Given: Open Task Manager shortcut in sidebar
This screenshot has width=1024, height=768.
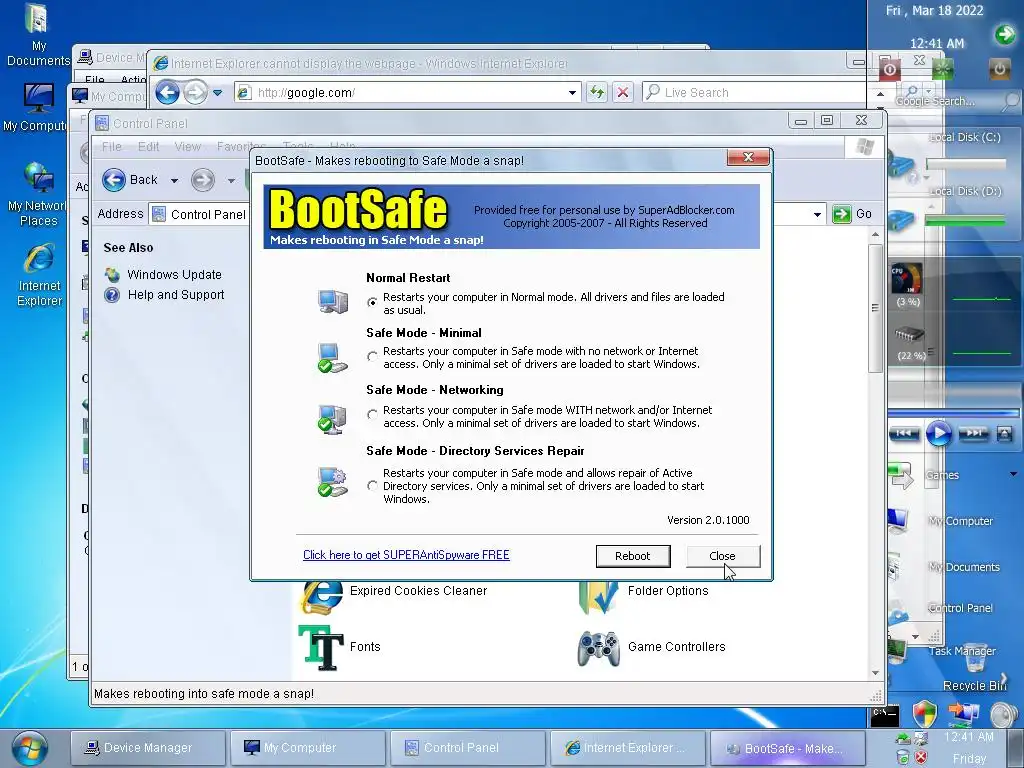Looking at the screenshot, I should pyautogui.click(x=962, y=651).
